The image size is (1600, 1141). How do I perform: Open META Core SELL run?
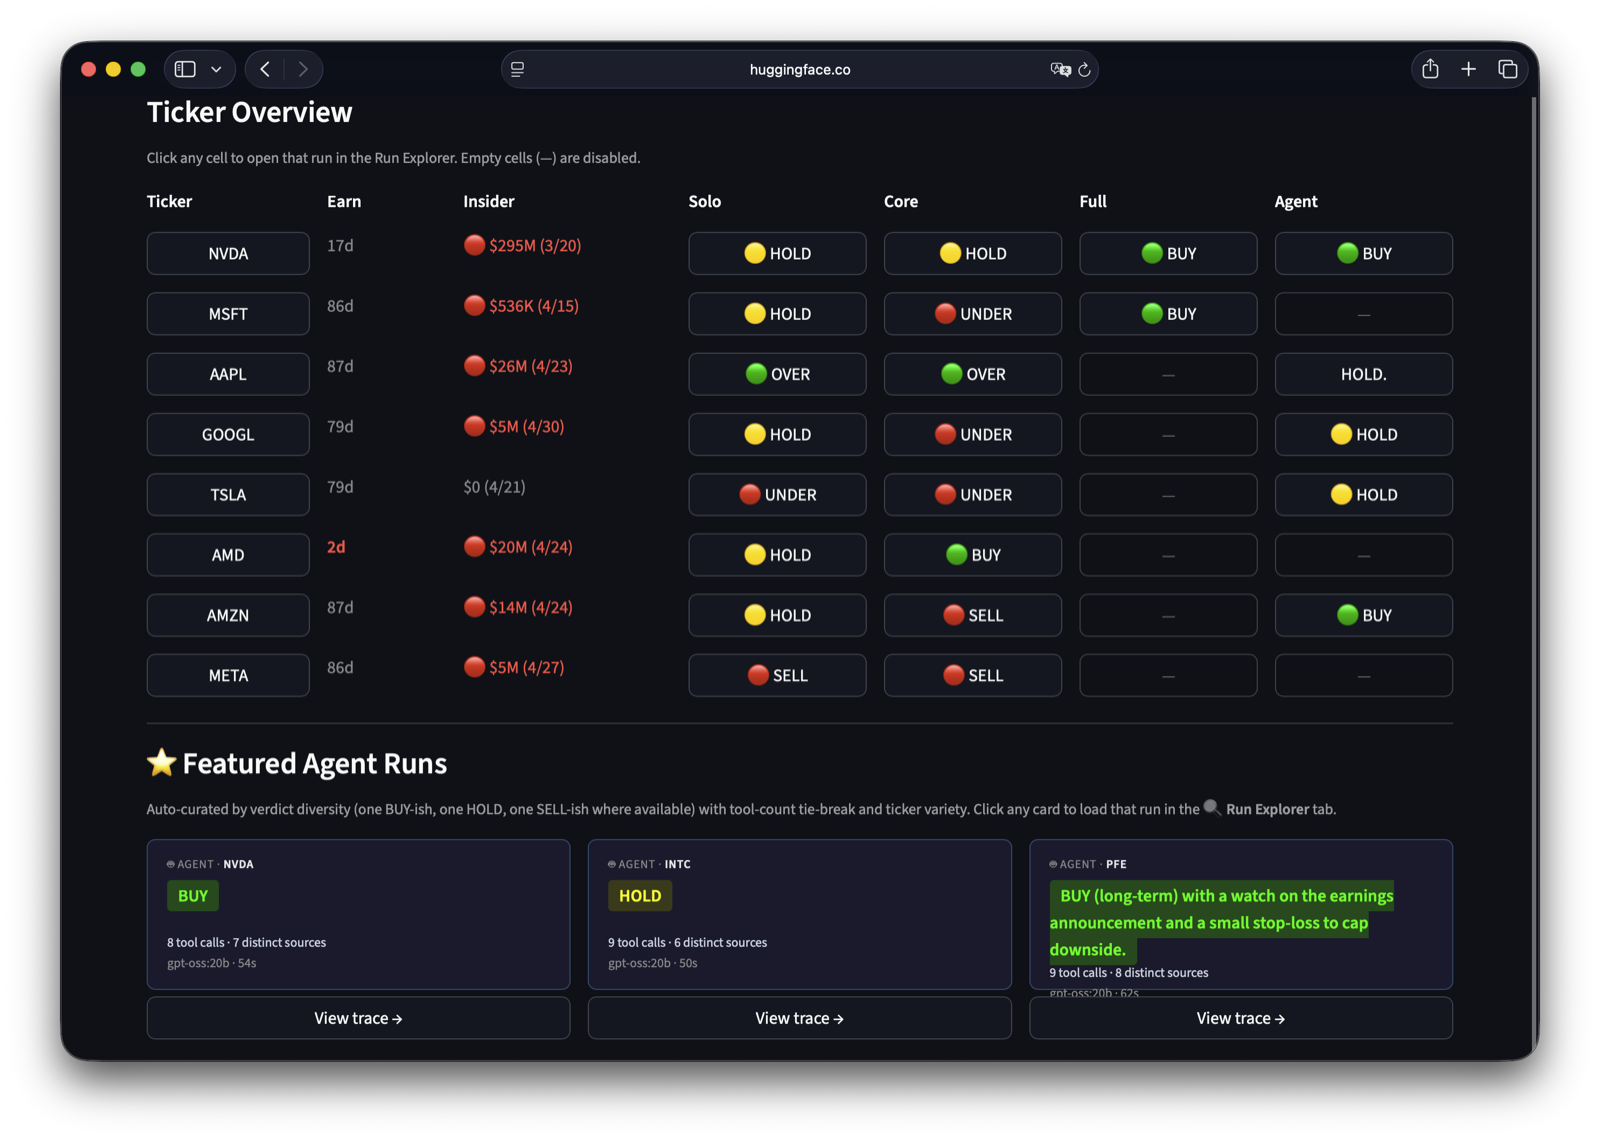pyautogui.click(x=973, y=676)
